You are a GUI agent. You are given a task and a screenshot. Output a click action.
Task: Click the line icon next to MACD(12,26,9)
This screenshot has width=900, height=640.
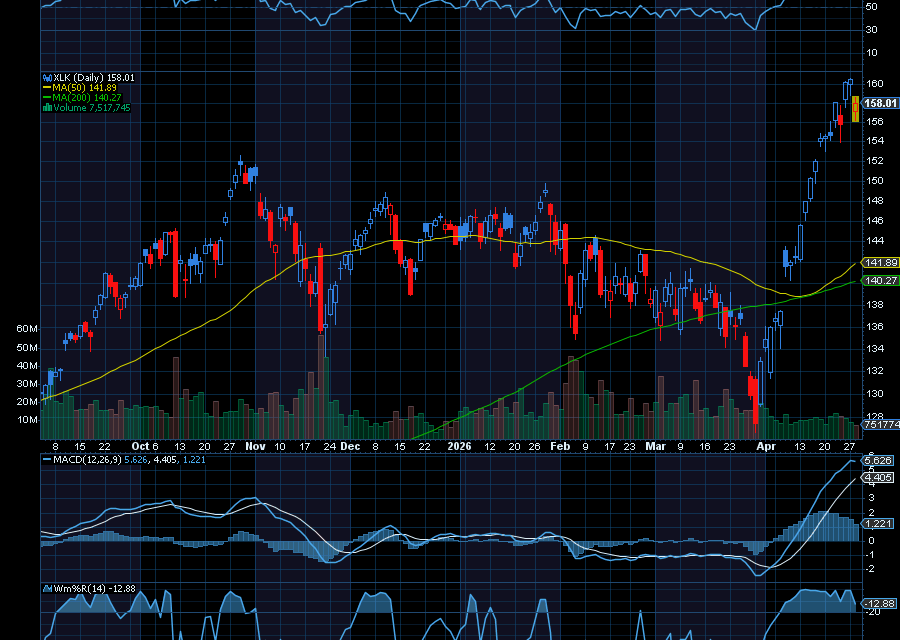pyautogui.click(x=47, y=459)
